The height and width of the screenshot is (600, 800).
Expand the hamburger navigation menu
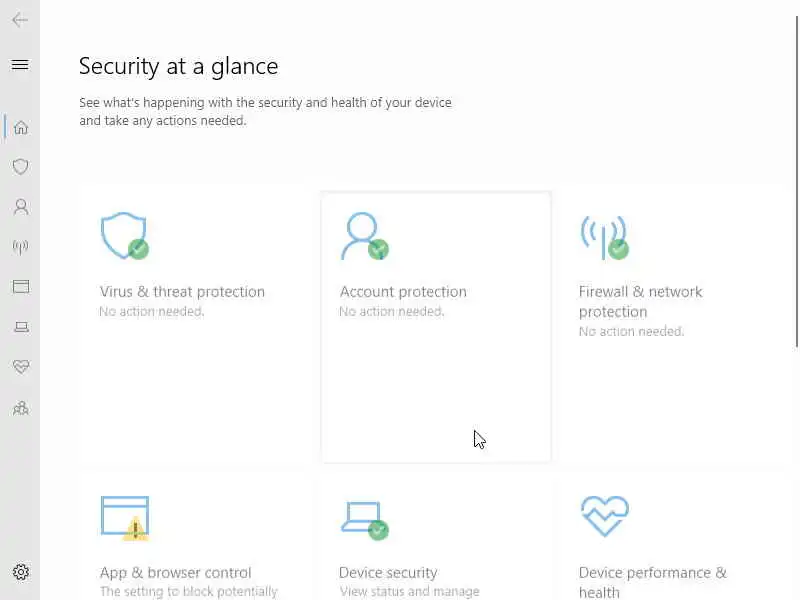tap(20, 65)
